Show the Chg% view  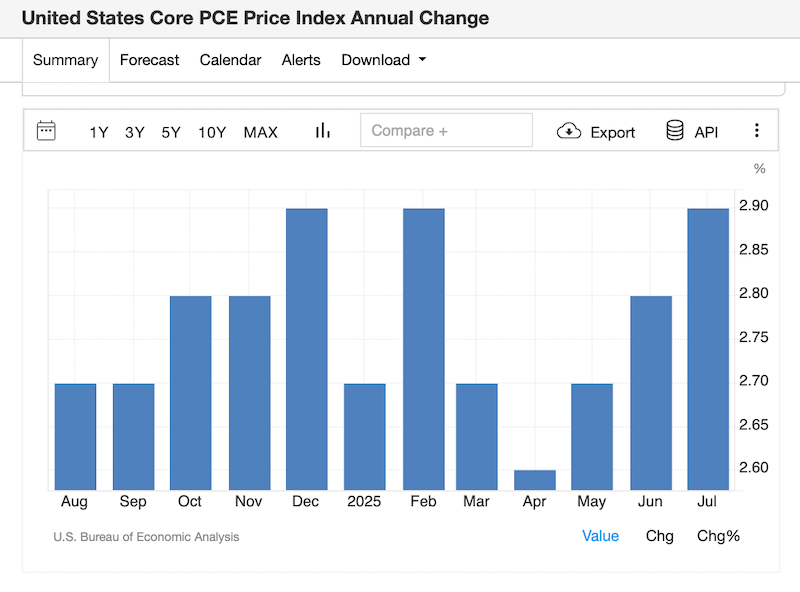click(x=718, y=536)
